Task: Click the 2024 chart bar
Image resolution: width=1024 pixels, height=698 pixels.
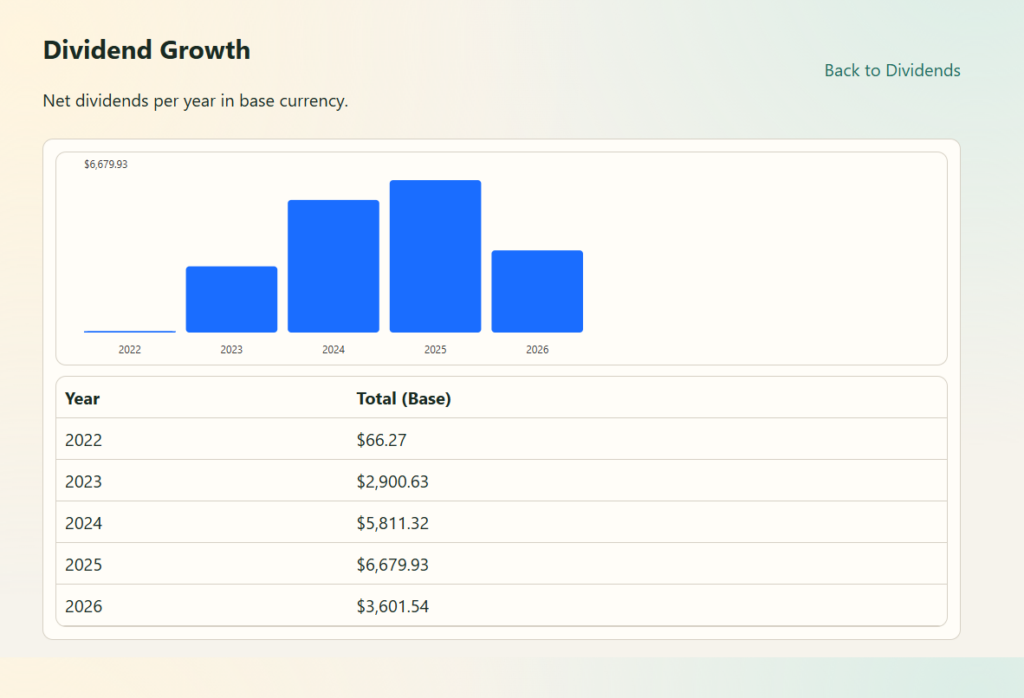Action: click(333, 266)
